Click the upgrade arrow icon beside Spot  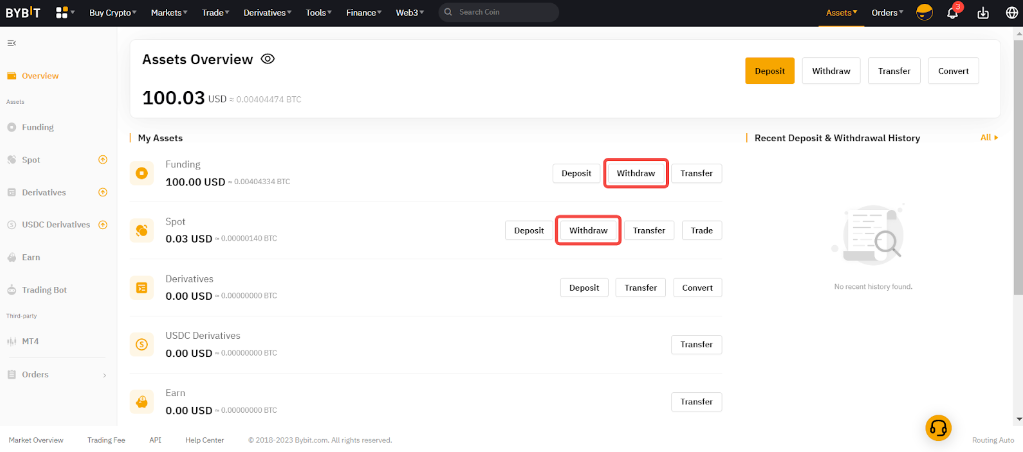tap(102, 160)
